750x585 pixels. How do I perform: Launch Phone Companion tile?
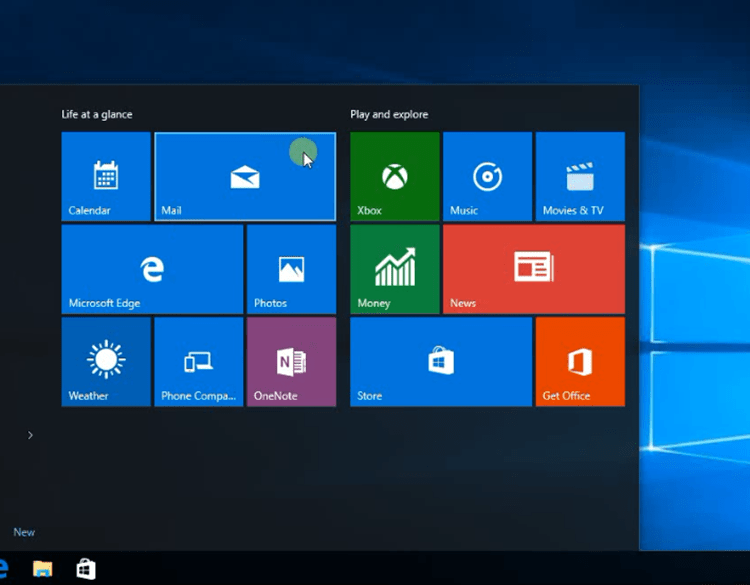[x=199, y=362]
